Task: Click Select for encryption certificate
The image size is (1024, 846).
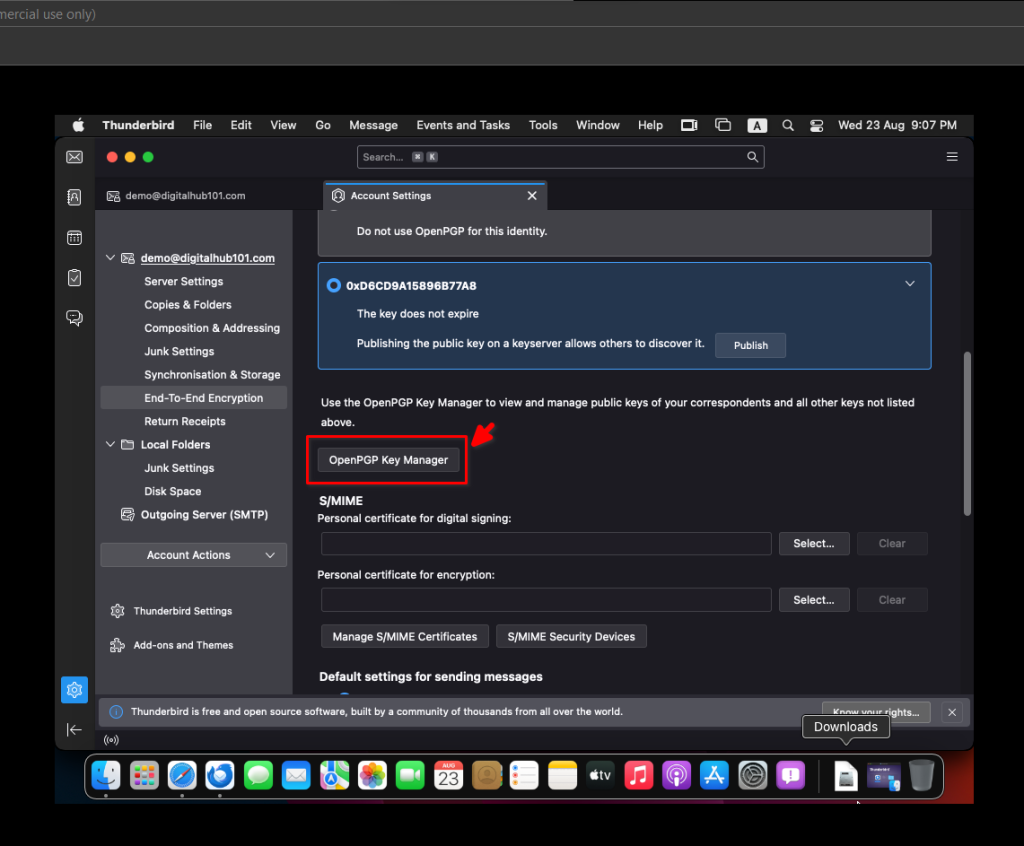Action: pyautogui.click(x=814, y=600)
